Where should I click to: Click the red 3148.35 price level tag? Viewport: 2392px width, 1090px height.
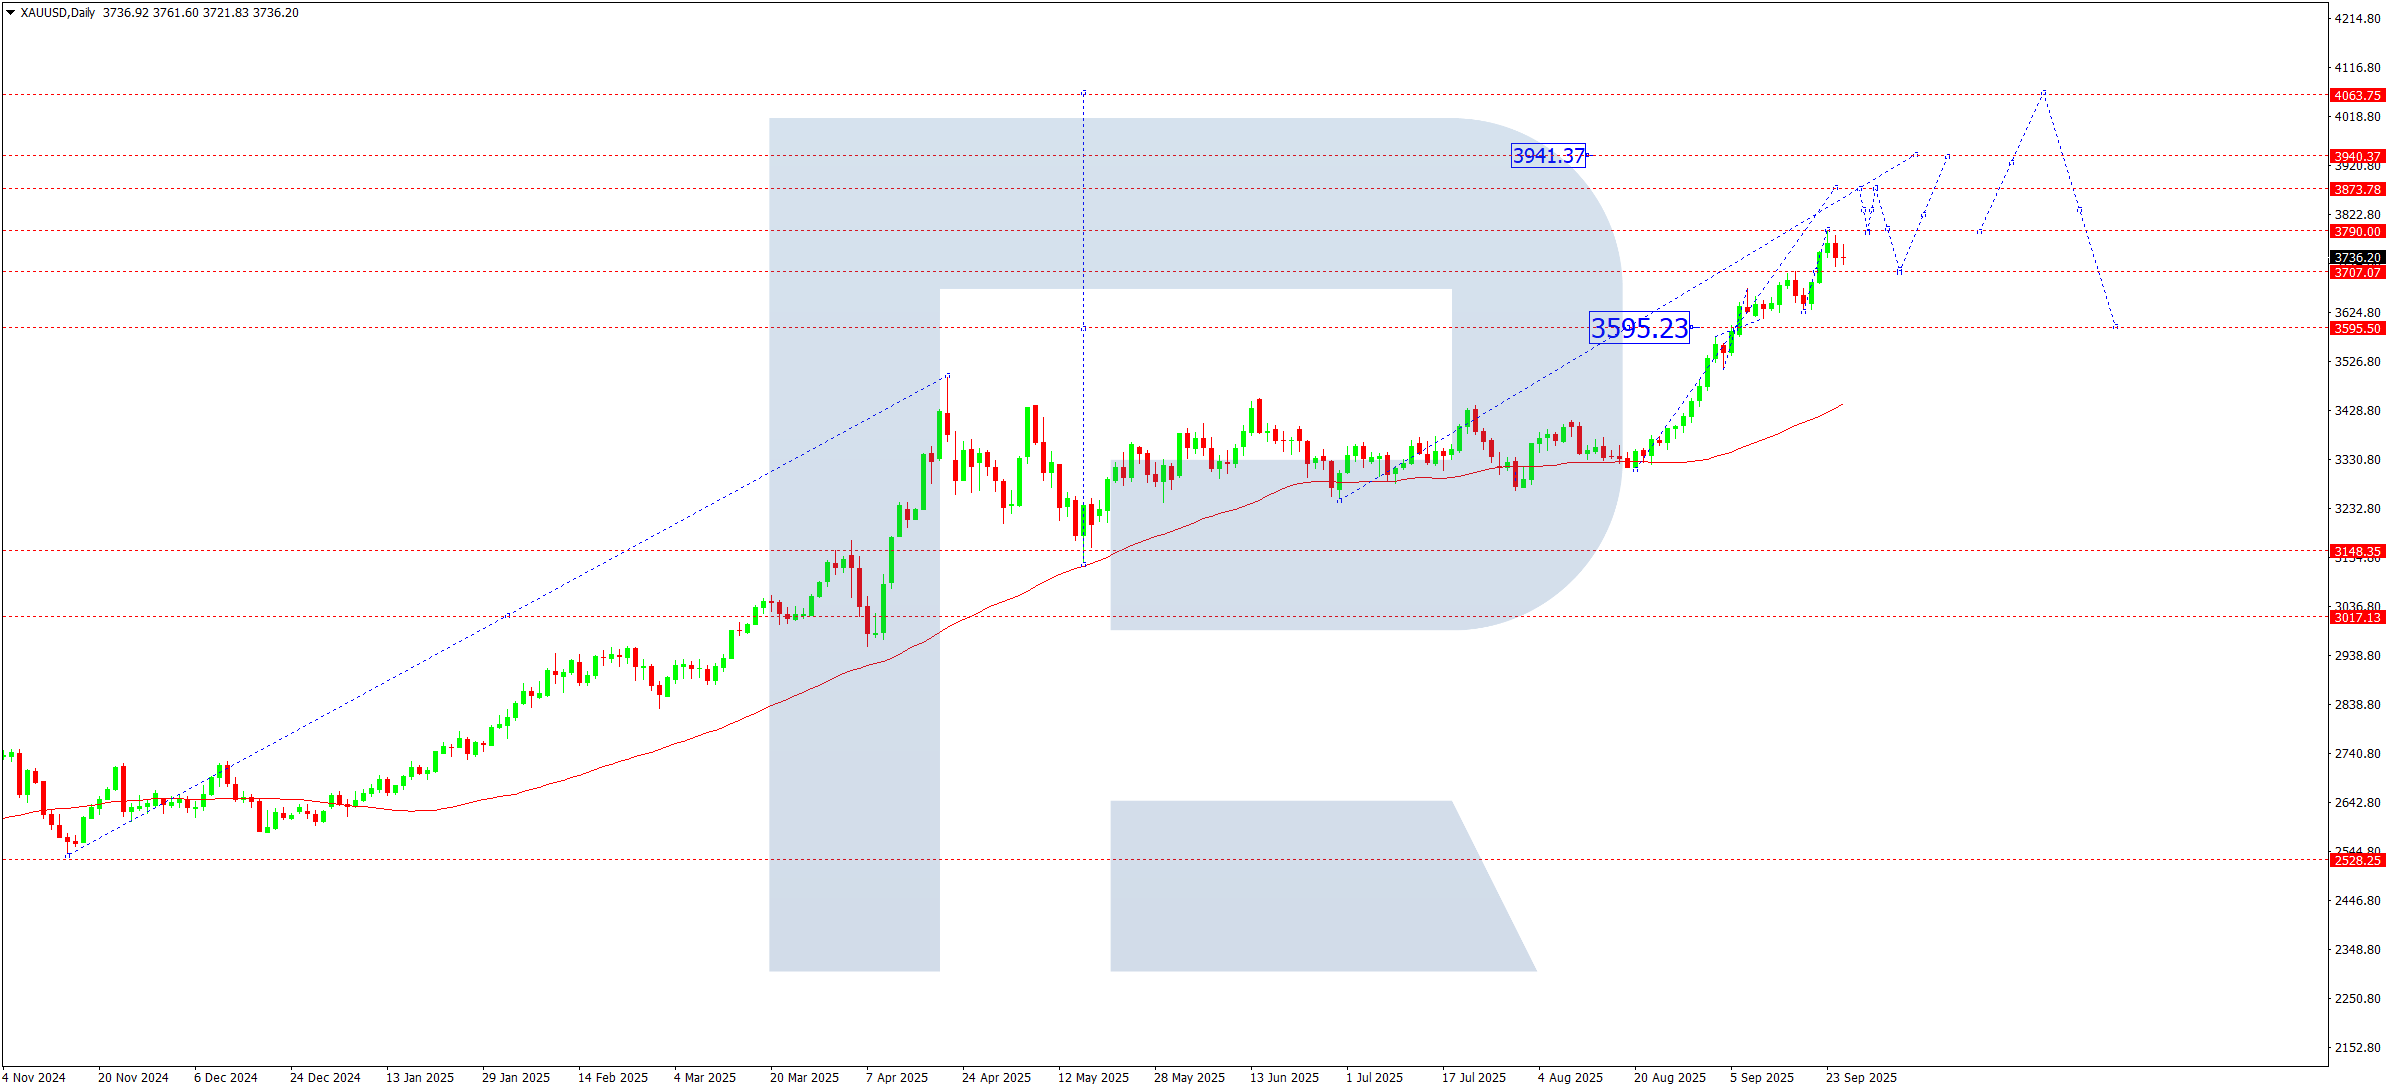point(2357,551)
